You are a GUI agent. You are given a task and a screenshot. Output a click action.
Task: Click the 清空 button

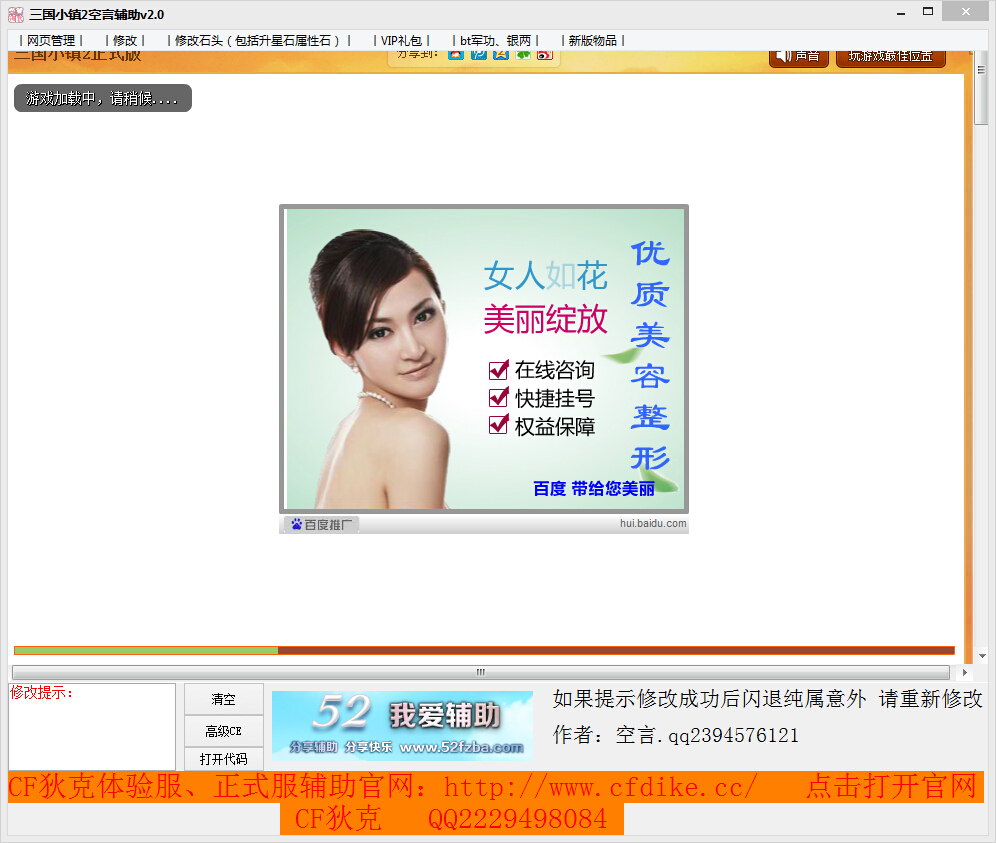(224, 699)
